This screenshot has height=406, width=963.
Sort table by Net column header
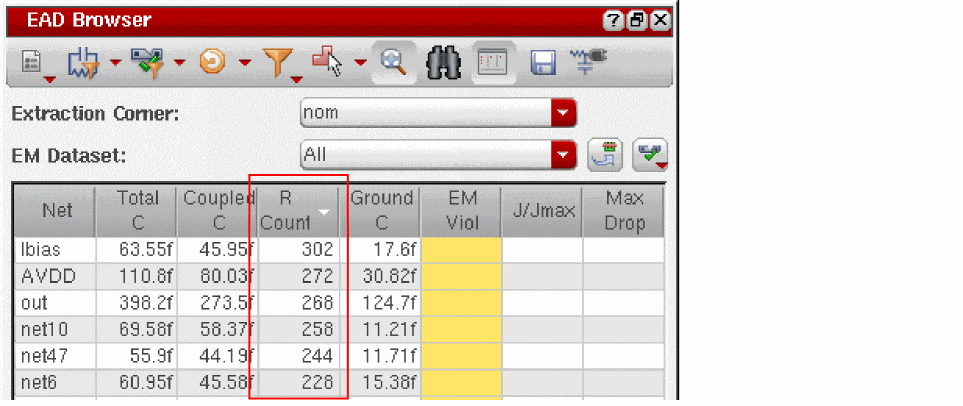point(53,212)
